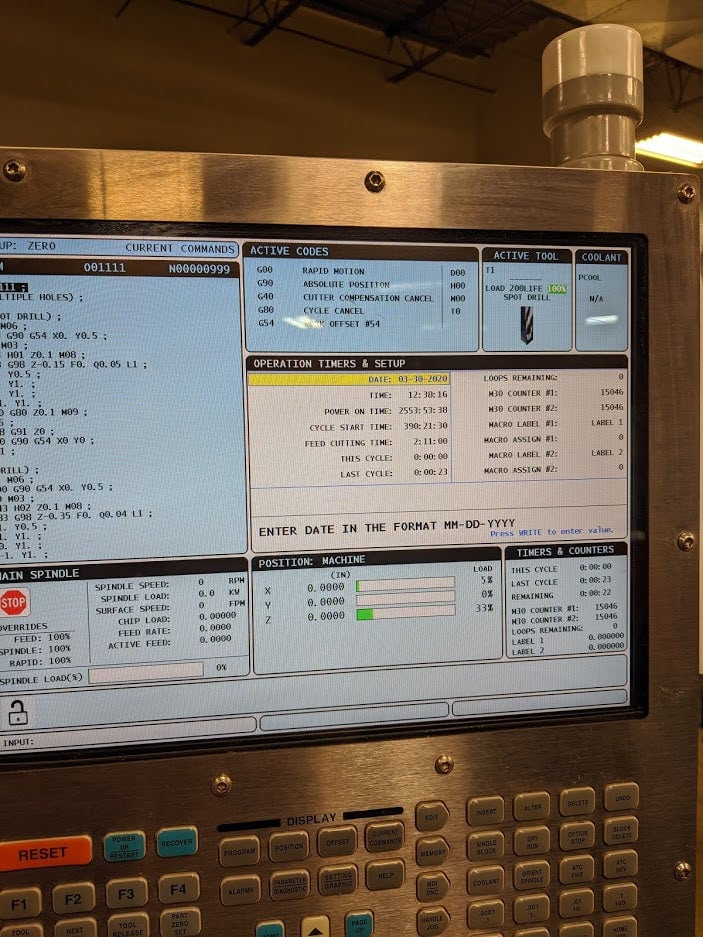Push the PART ZERO SET key
This screenshot has width=703, height=937.
(x=180, y=922)
